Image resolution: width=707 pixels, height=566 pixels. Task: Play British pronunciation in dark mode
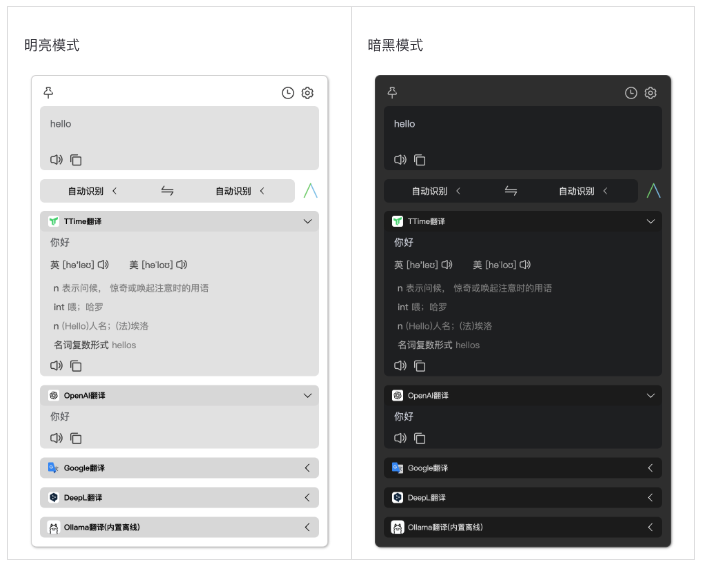pos(447,265)
